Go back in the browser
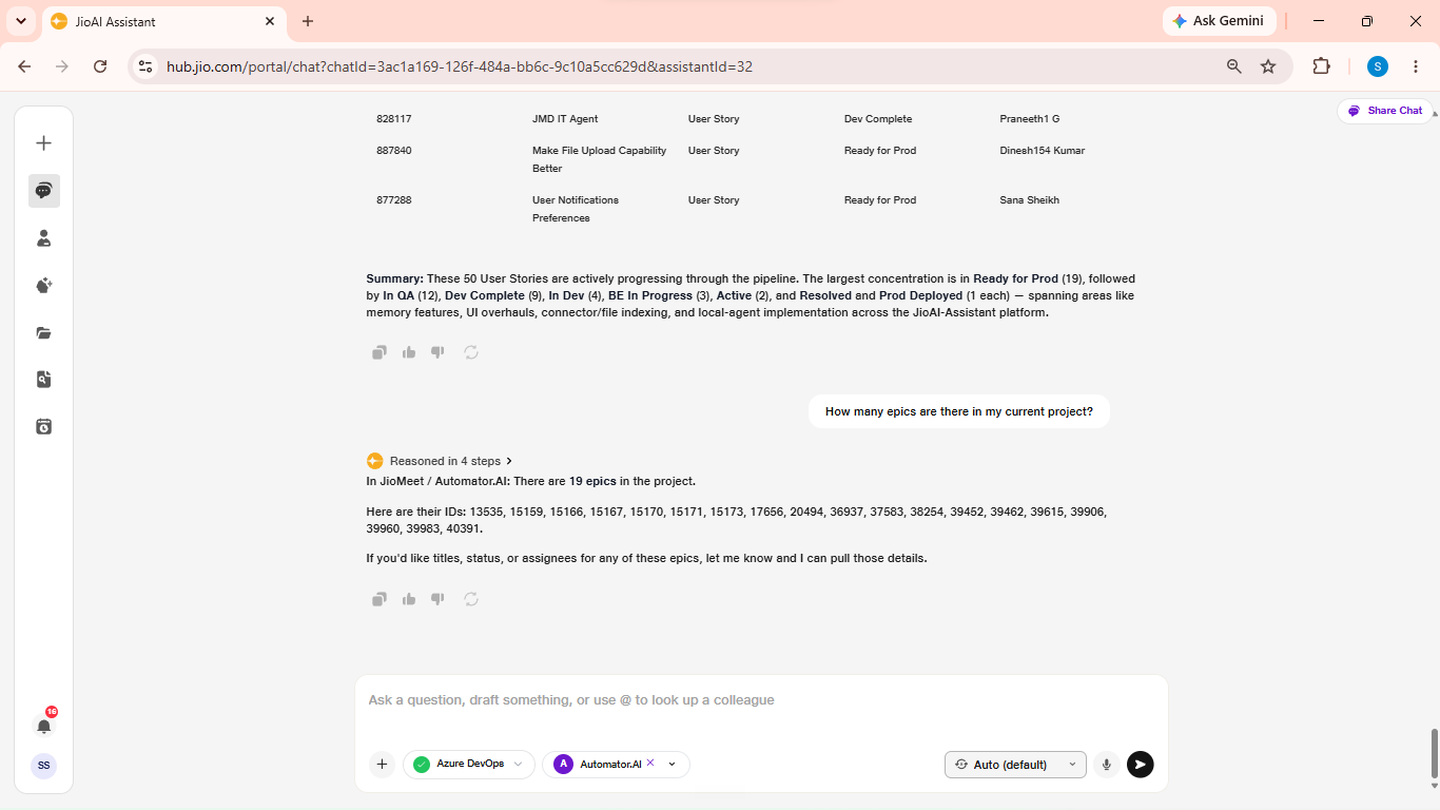1440x810 pixels. [25, 66]
